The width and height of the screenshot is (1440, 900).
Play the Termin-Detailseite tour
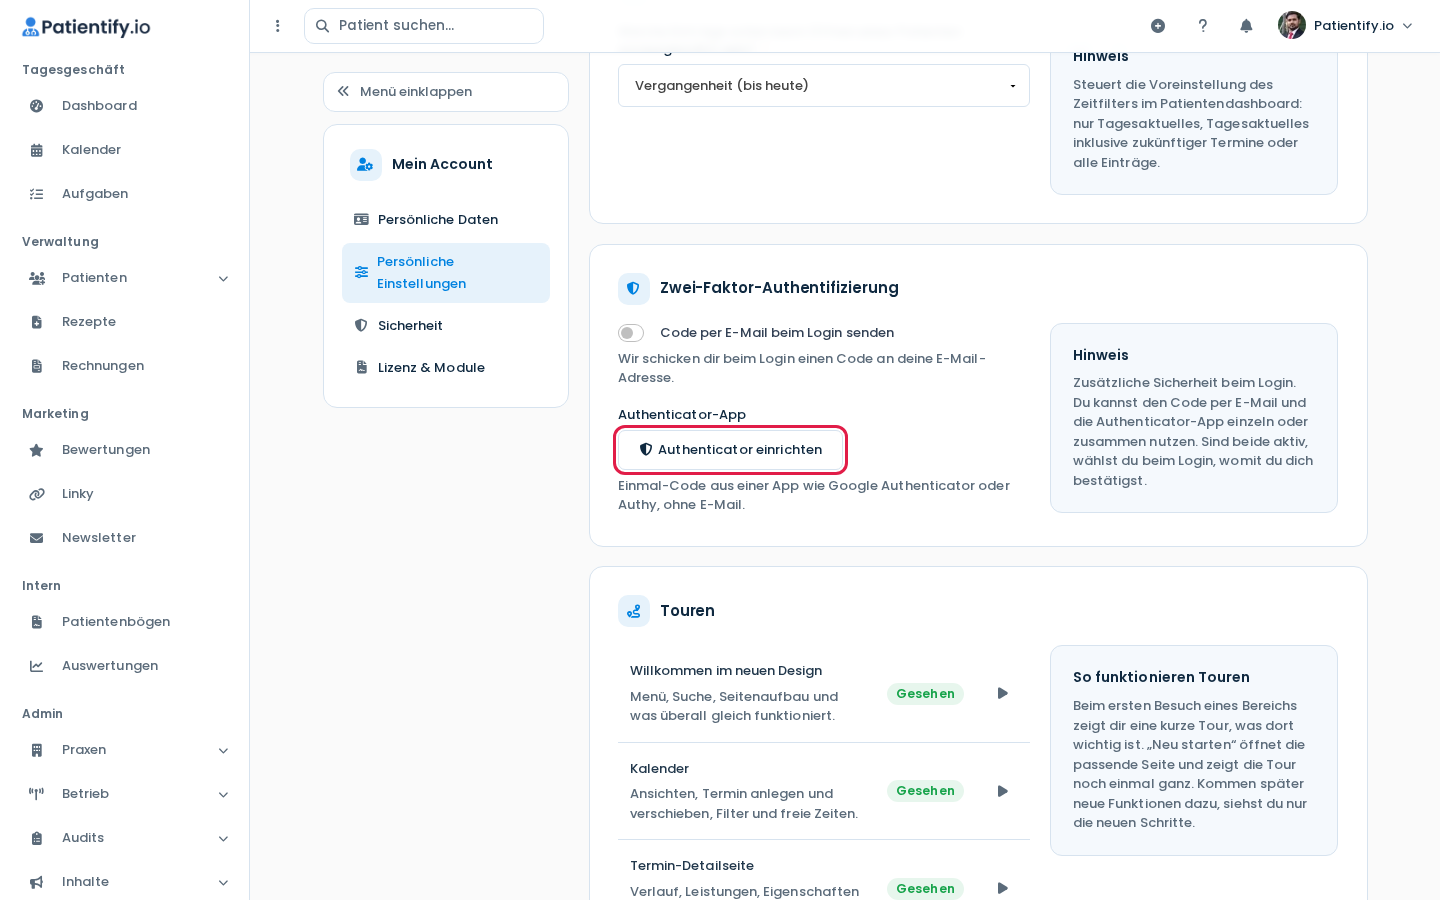pyautogui.click(x=1002, y=888)
